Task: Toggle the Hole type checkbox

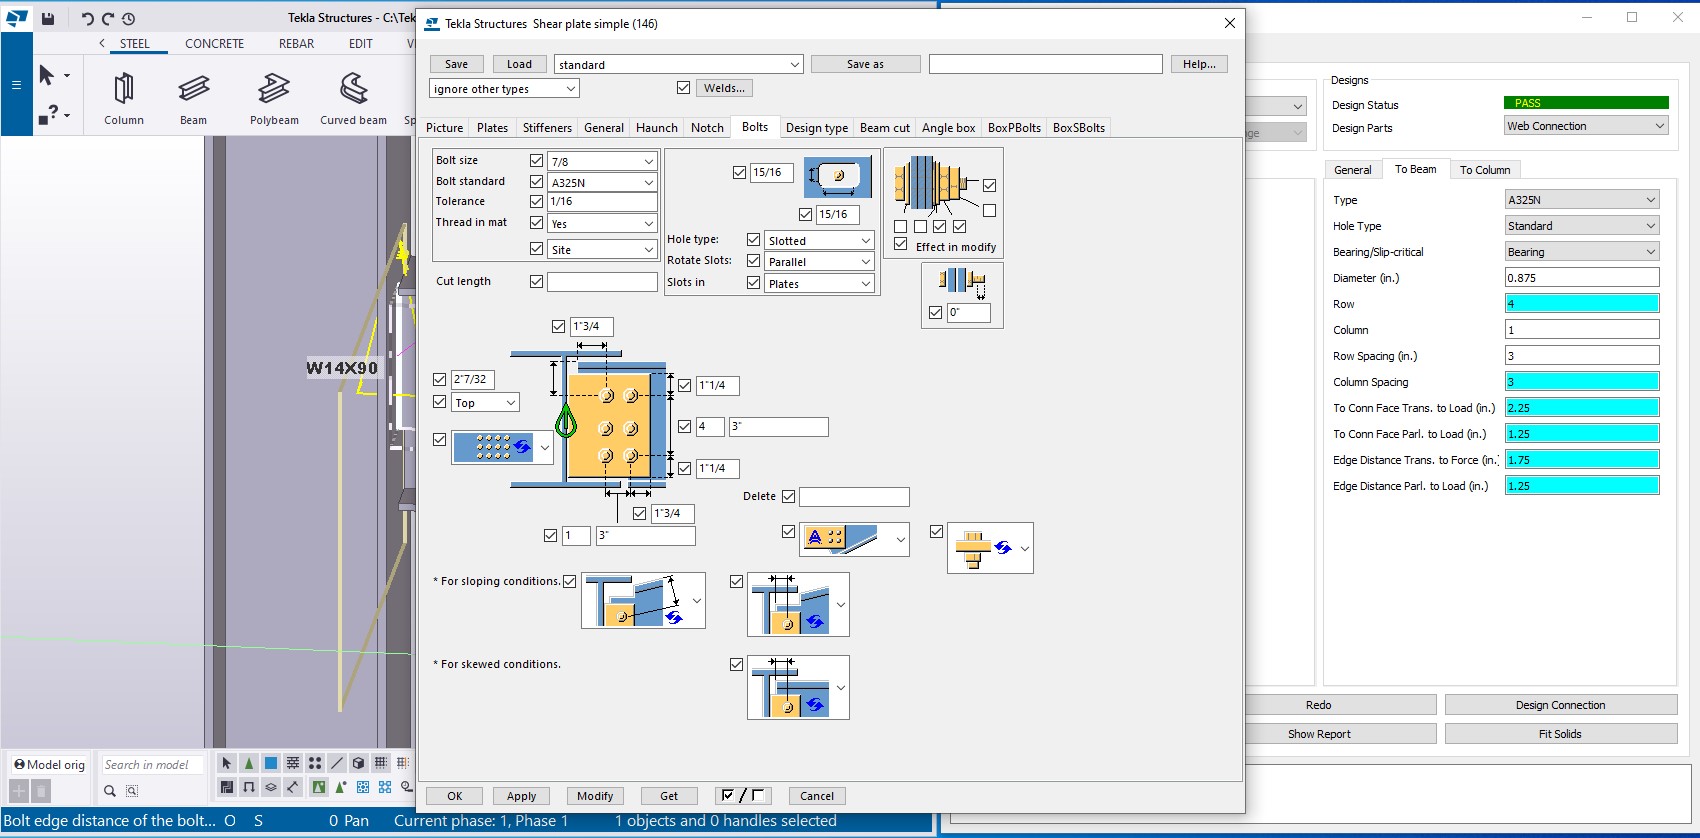Action: [753, 240]
